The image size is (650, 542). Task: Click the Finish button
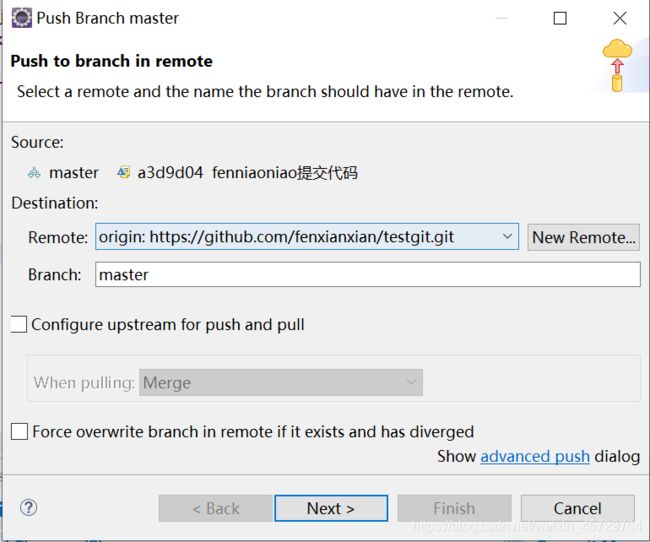pyautogui.click(x=454, y=508)
